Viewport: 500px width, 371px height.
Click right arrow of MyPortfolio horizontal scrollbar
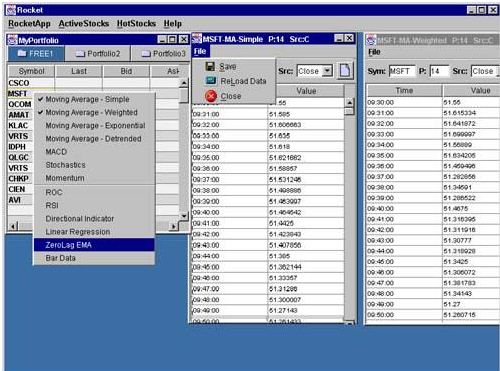click(173, 226)
